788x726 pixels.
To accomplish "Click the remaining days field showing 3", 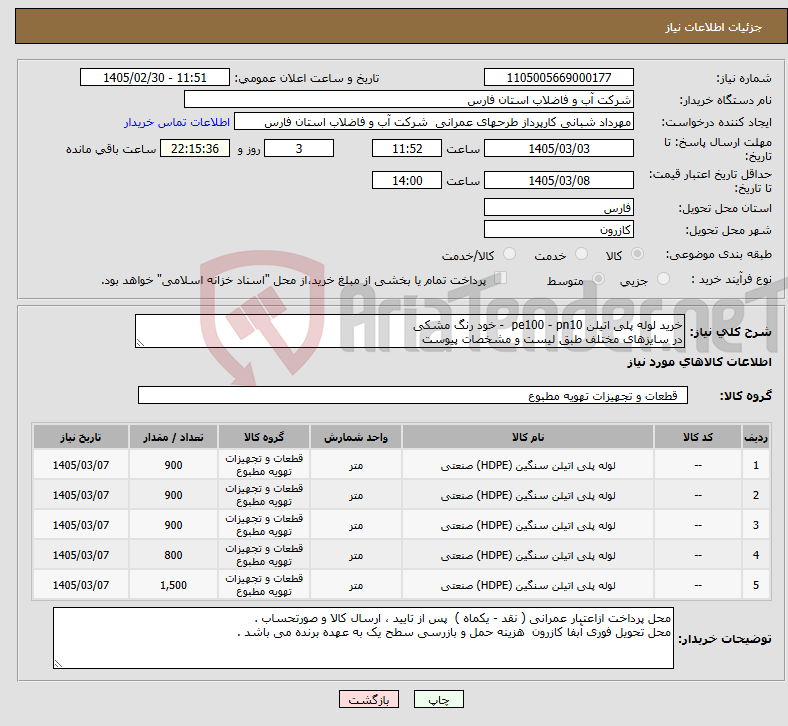I will pyautogui.click(x=299, y=148).
